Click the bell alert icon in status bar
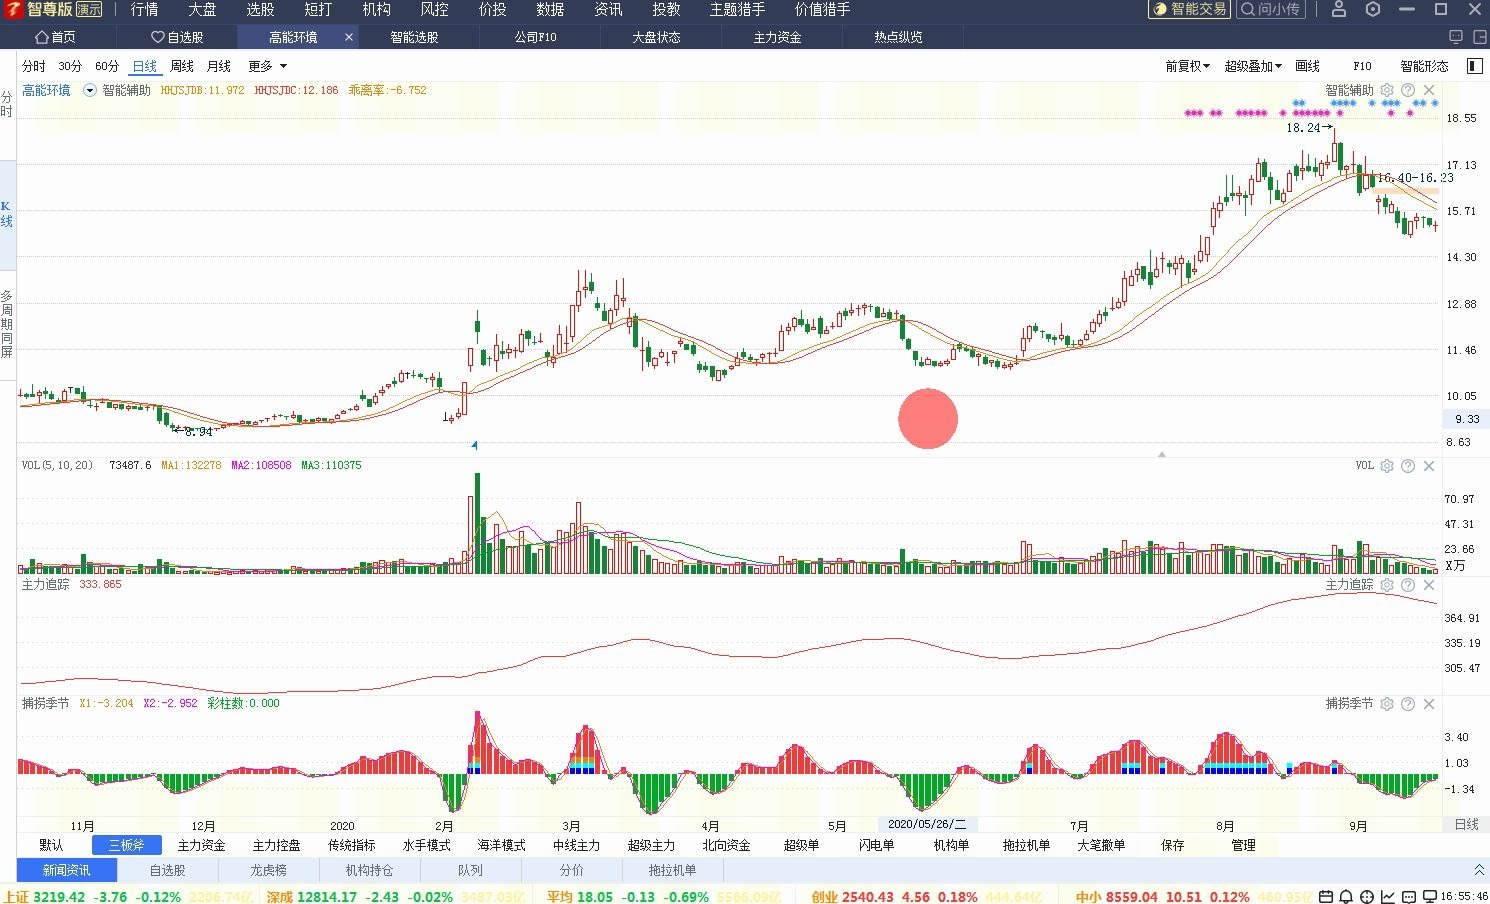1490x904 pixels. point(1347,896)
